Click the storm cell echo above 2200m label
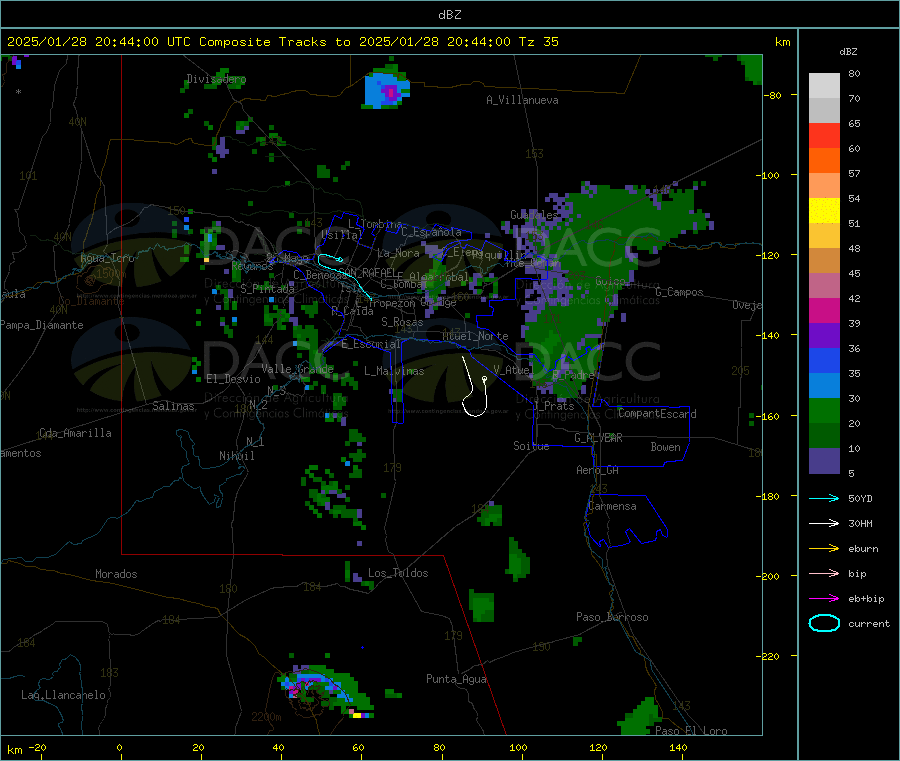The width and height of the screenshot is (900, 761). tap(325, 691)
